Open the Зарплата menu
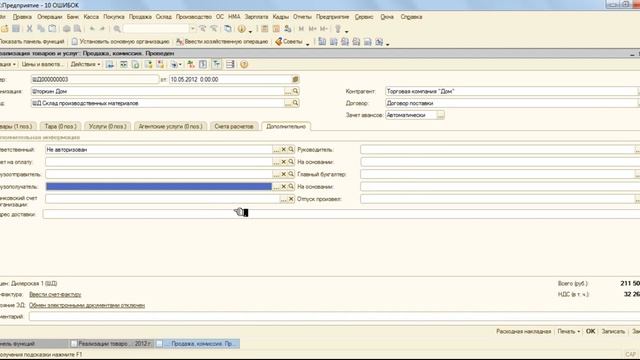 point(256,17)
